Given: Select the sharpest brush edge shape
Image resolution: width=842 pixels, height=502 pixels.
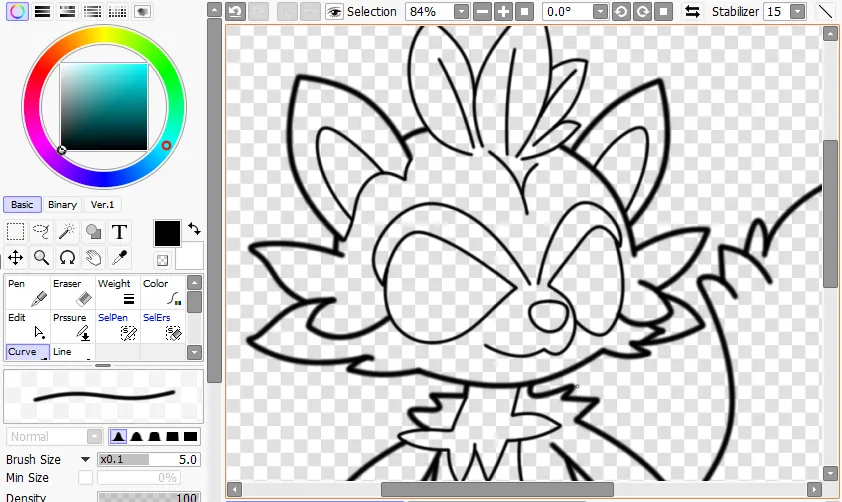Looking at the screenshot, I should tap(118, 436).
